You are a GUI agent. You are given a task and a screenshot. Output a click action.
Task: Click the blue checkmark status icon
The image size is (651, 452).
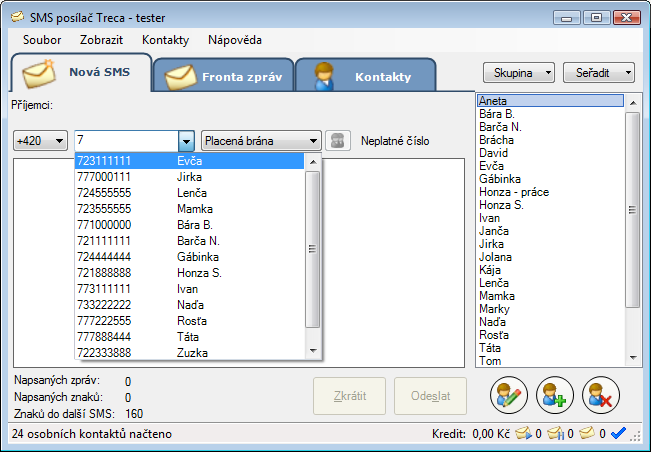click(618, 434)
